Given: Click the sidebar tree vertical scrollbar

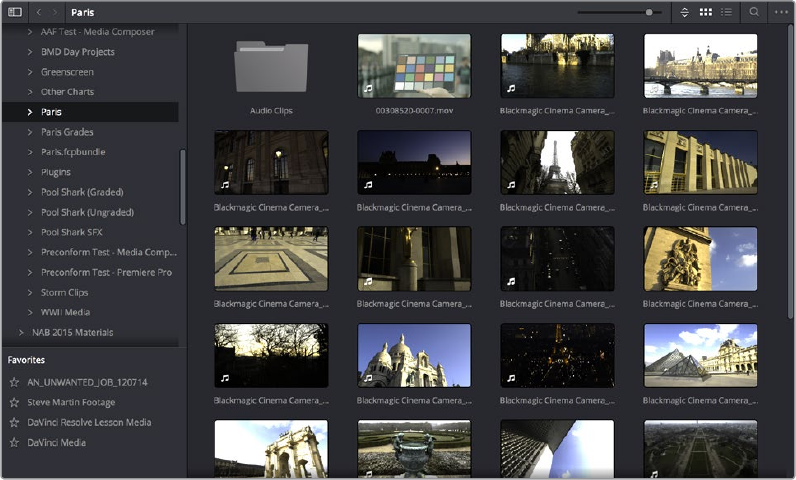Looking at the screenshot, I should coord(182,187).
